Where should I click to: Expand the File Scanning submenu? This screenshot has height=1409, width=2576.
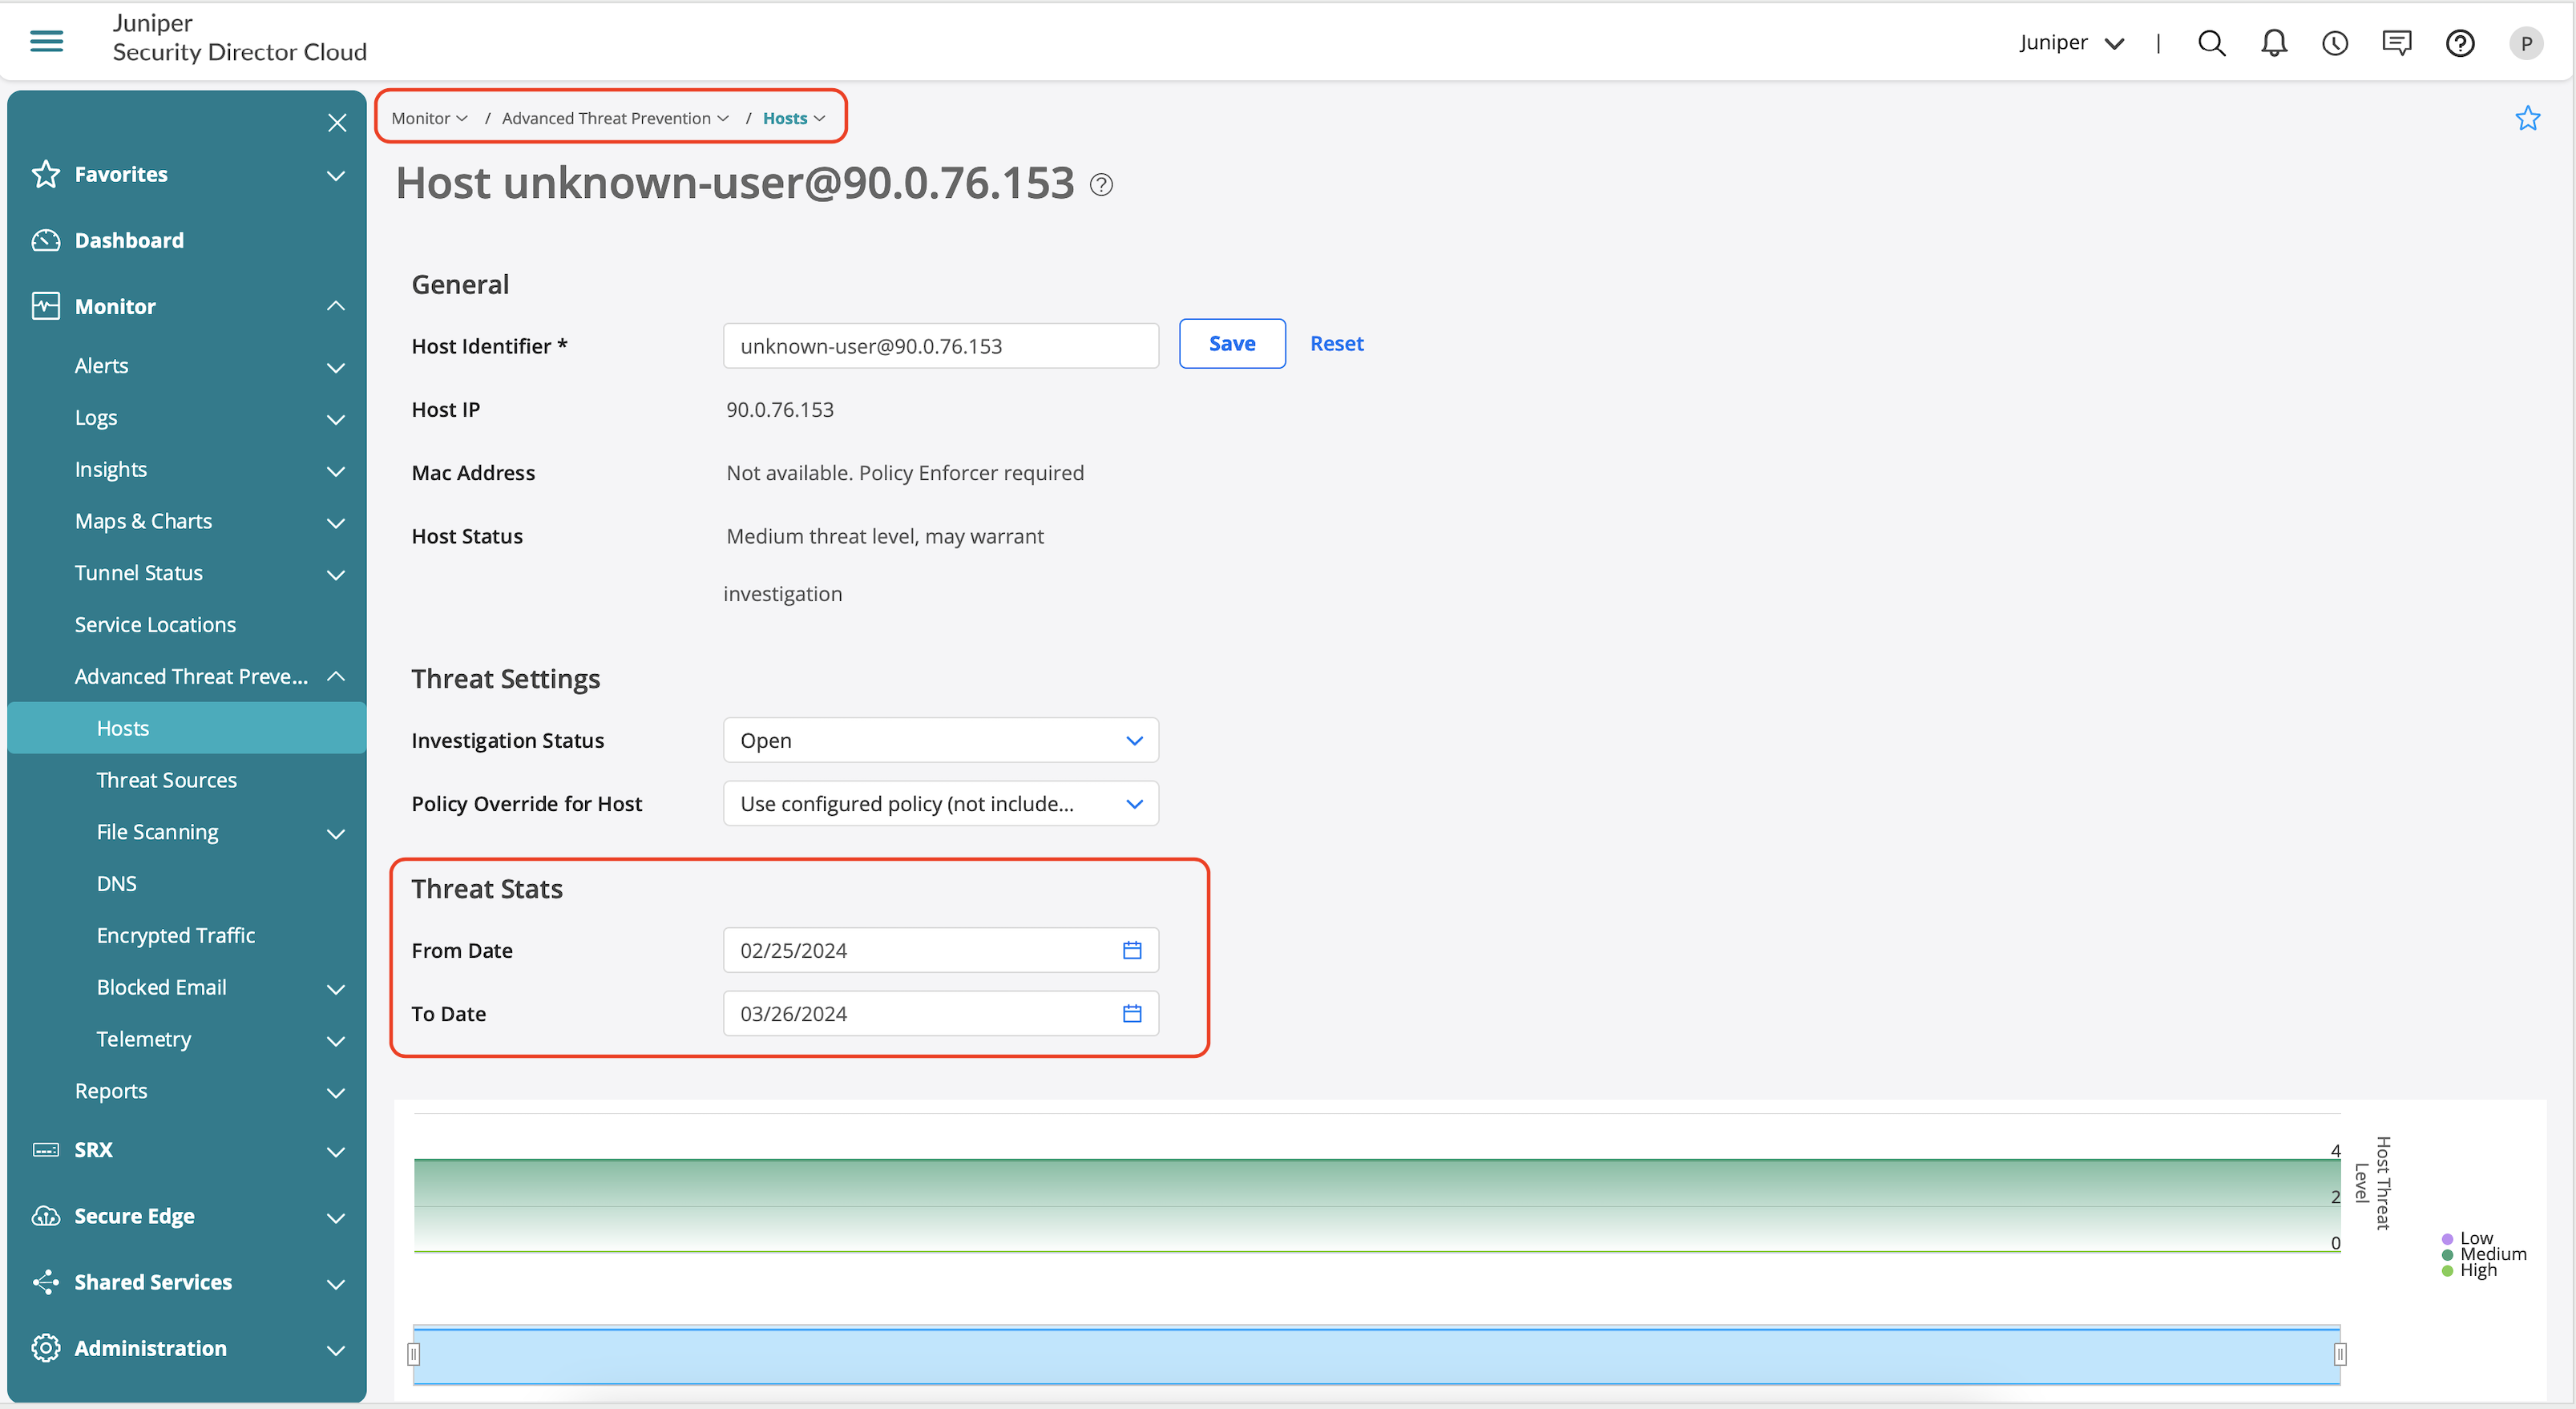tap(336, 833)
